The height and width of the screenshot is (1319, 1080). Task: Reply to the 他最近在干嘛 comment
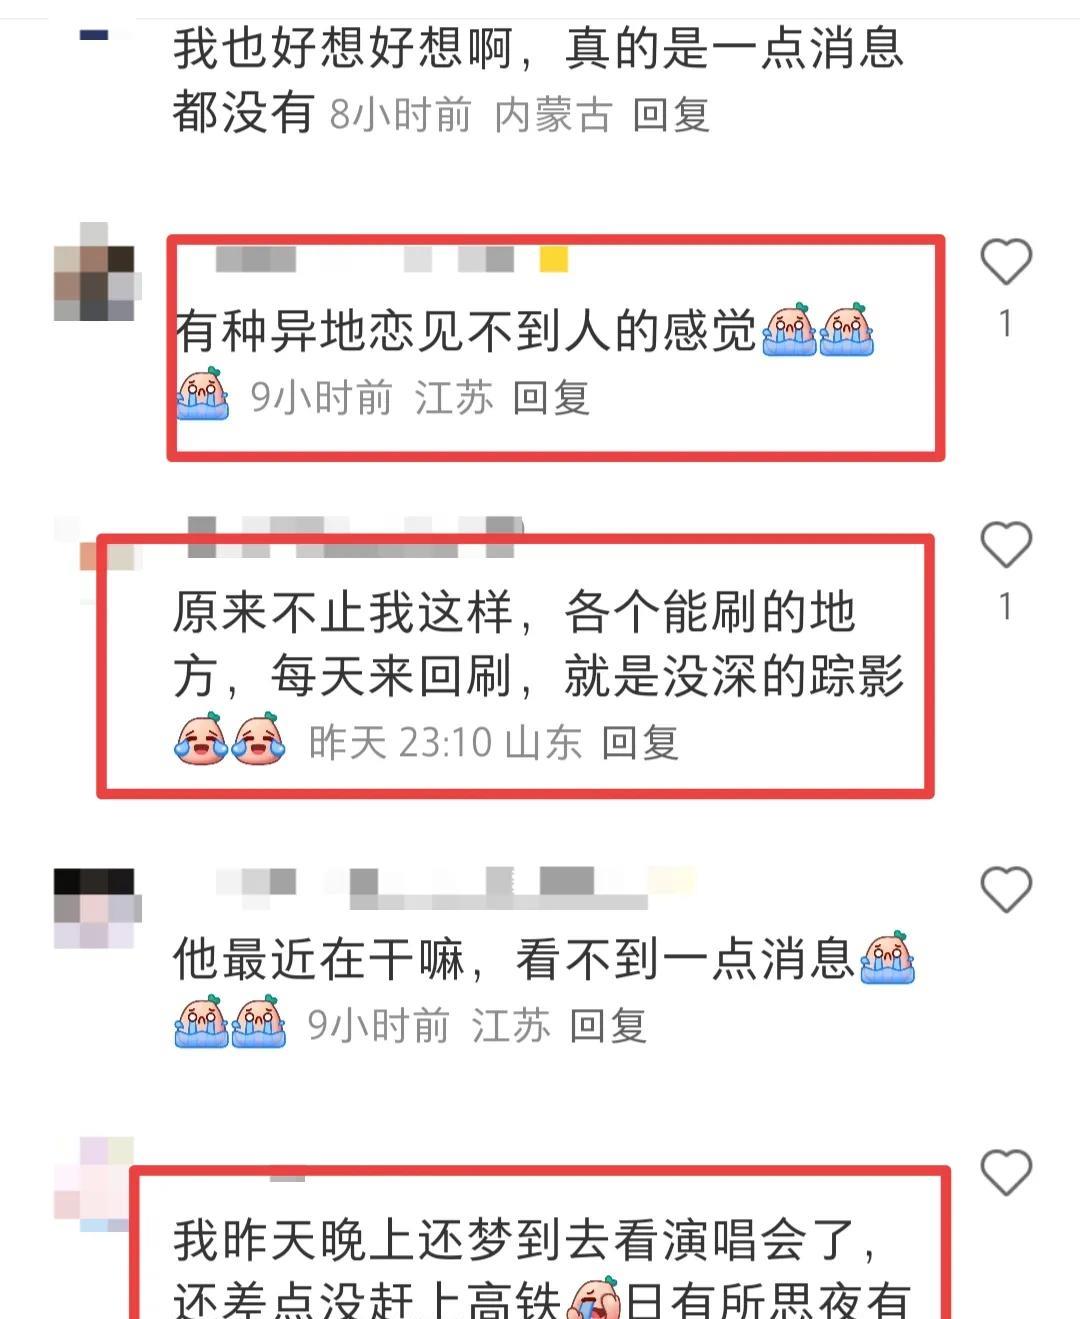pyautogui.click(x=608, y=1026)
